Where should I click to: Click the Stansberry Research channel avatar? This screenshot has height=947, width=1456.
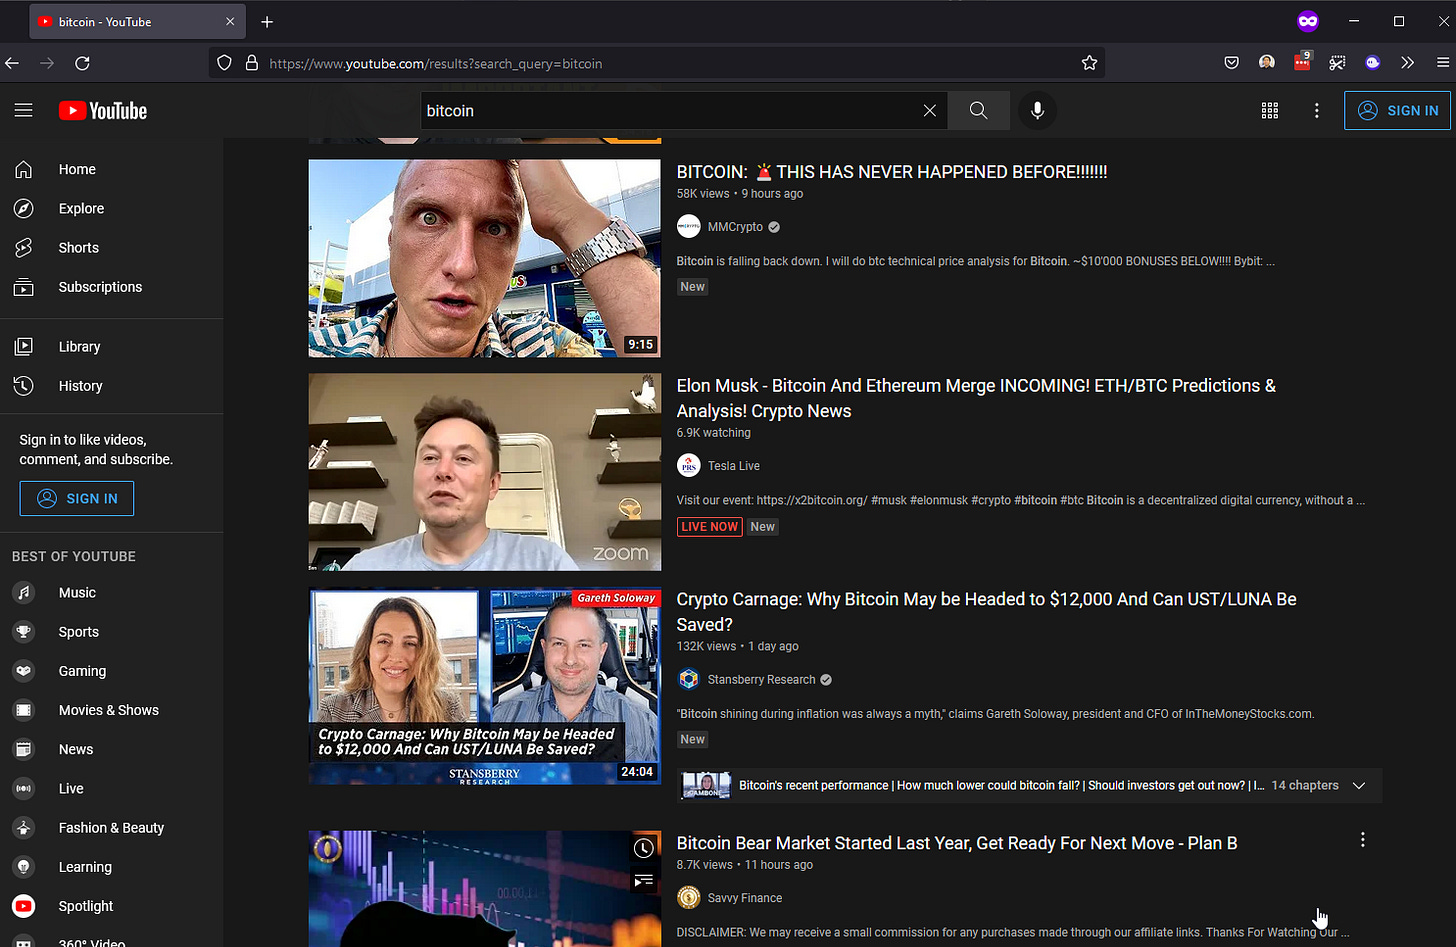689,680
